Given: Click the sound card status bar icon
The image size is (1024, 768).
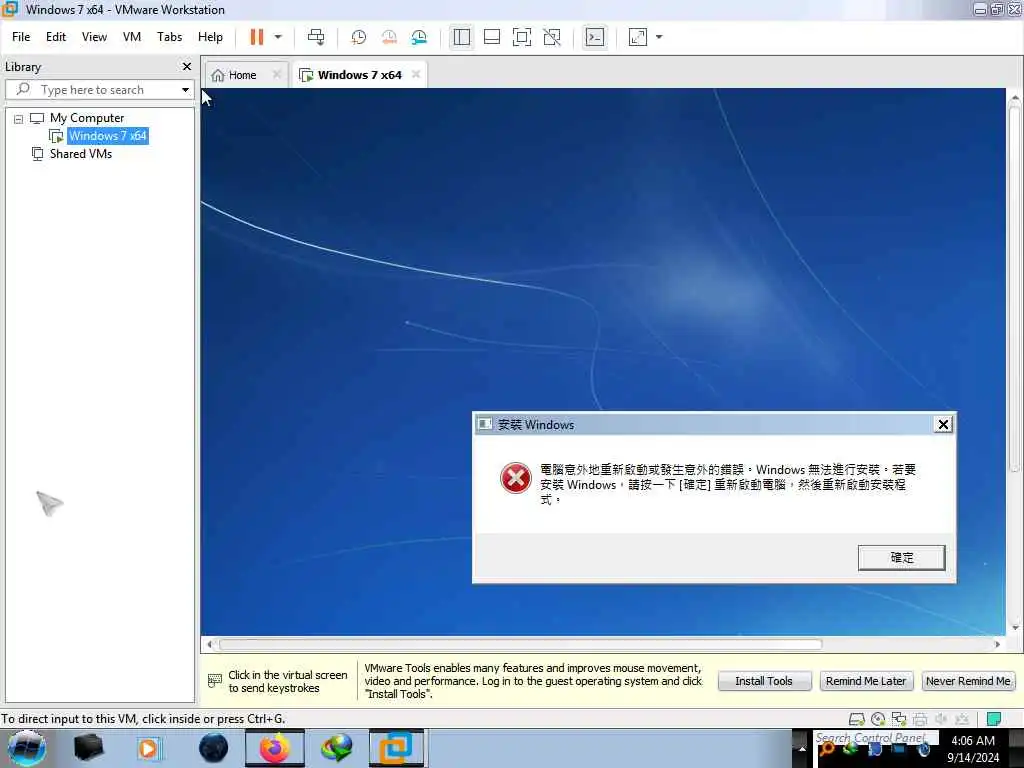Looking at the screenshot, I should pyautogui.click(x=941, y=719).
